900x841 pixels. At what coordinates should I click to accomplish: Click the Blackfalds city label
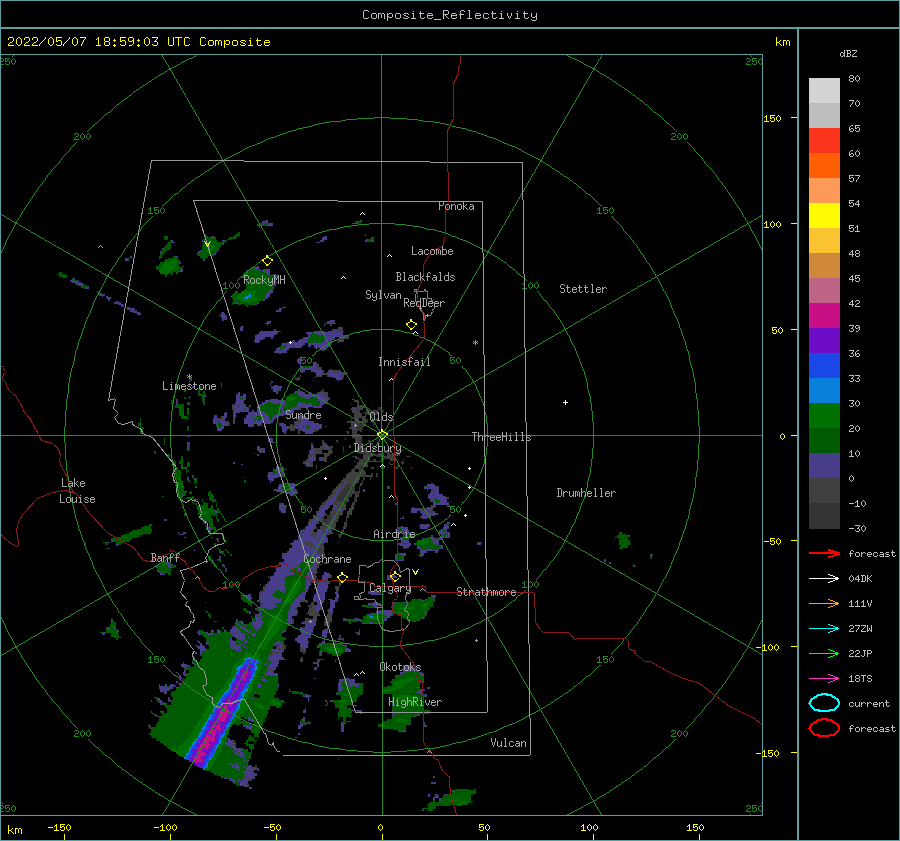425,277
